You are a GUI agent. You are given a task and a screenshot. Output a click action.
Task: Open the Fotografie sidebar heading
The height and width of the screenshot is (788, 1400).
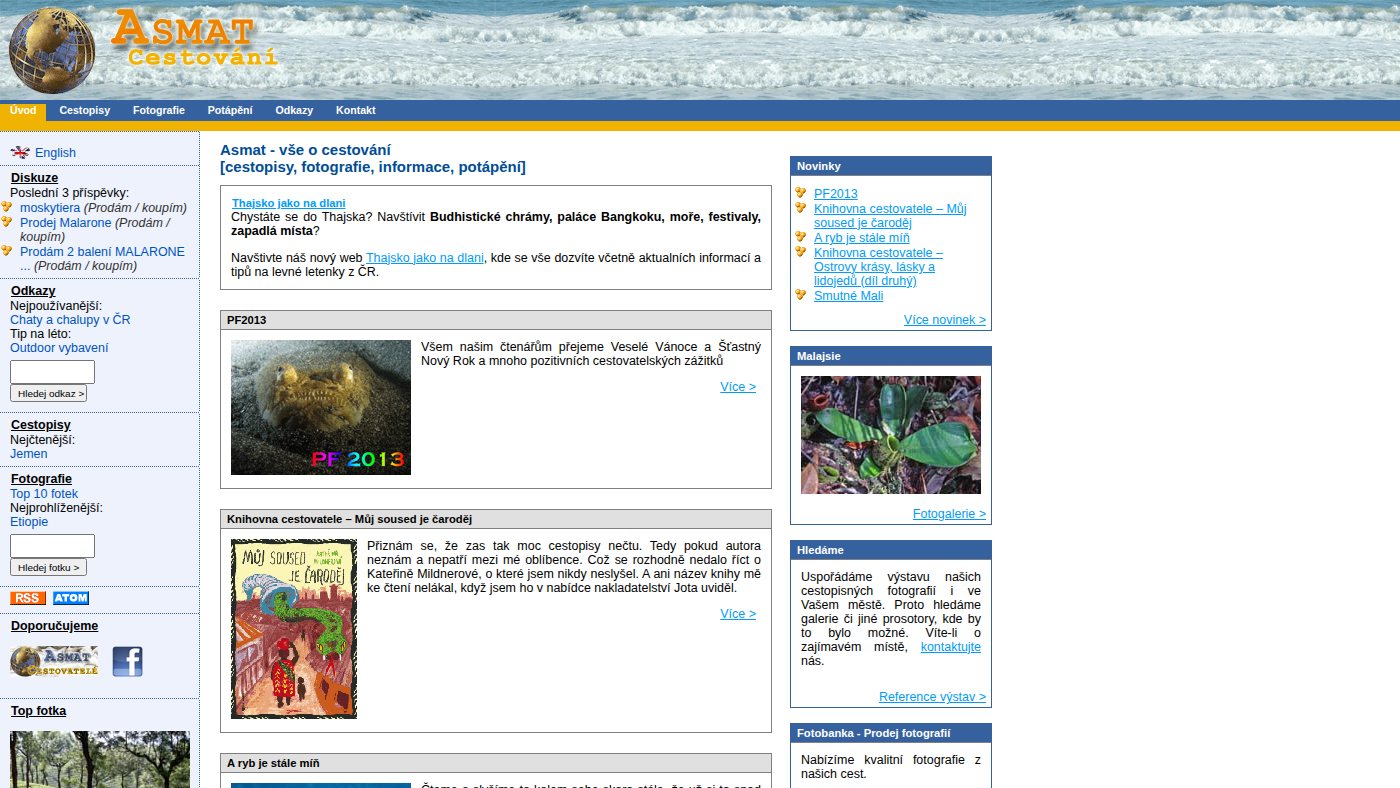pos(41,479)
